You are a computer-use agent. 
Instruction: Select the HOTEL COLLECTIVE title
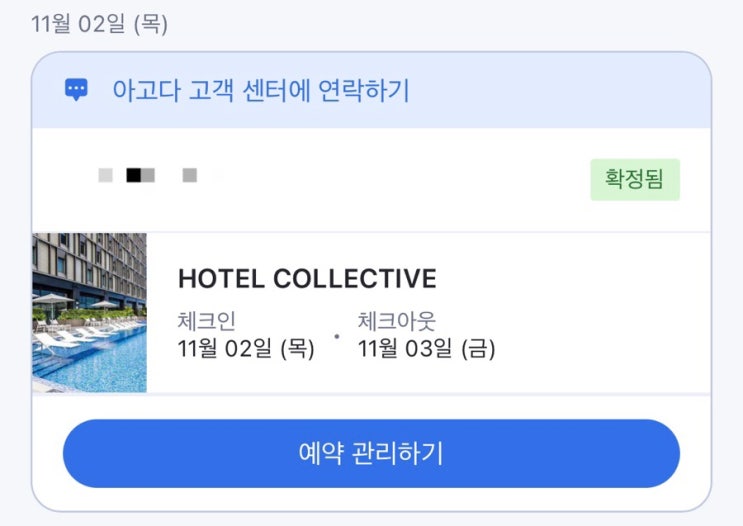307,278
